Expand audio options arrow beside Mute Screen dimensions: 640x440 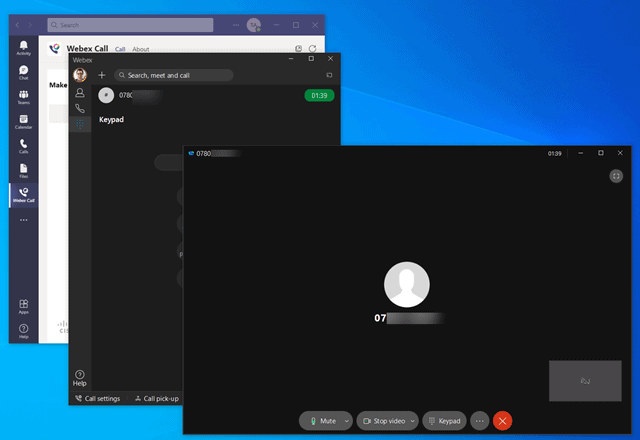pyautogui.click(x=347, y=421)
